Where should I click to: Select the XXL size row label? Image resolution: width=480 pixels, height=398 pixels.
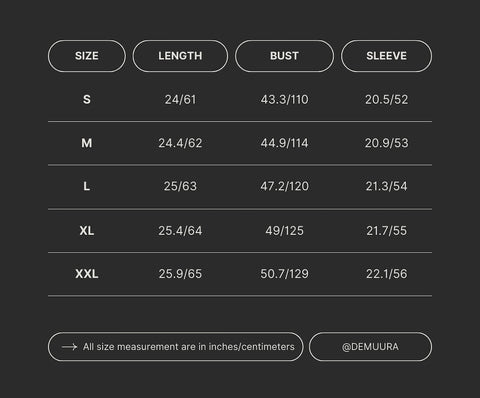pyautogui.click(x=87, y=274)
